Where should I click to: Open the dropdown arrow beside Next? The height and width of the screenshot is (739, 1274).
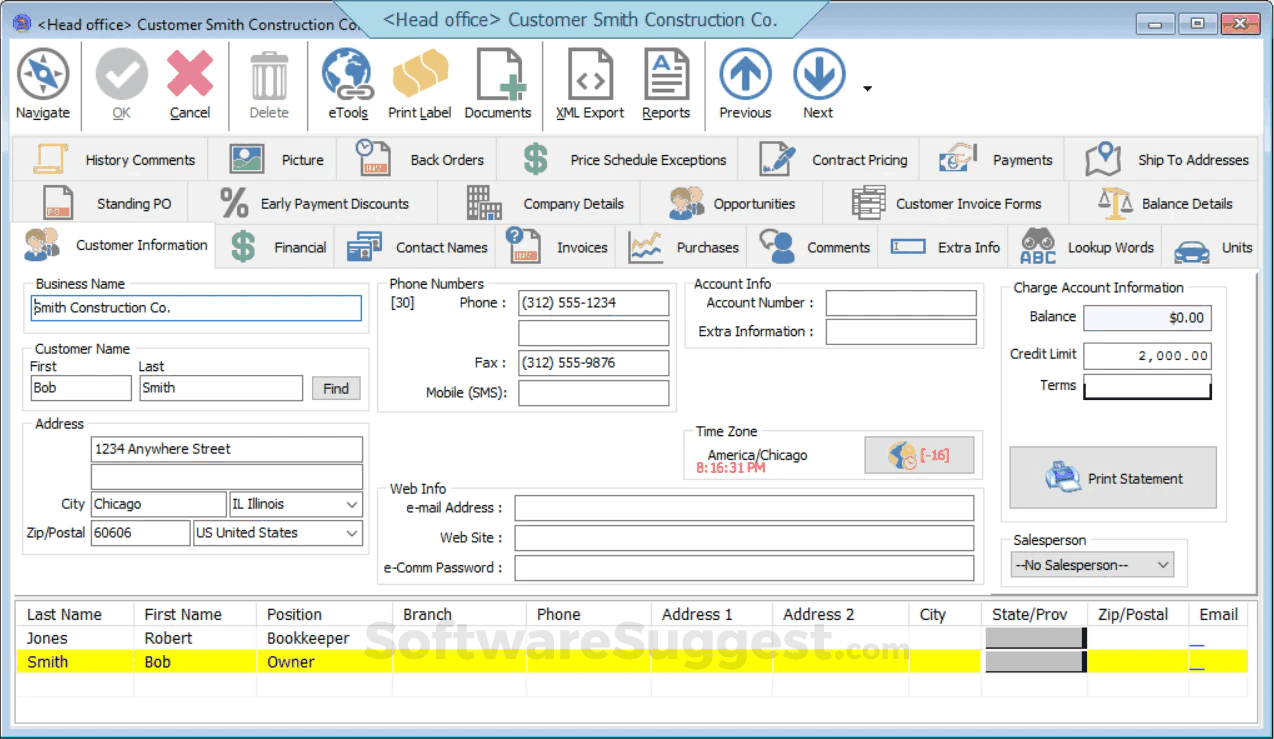(866, 90)
